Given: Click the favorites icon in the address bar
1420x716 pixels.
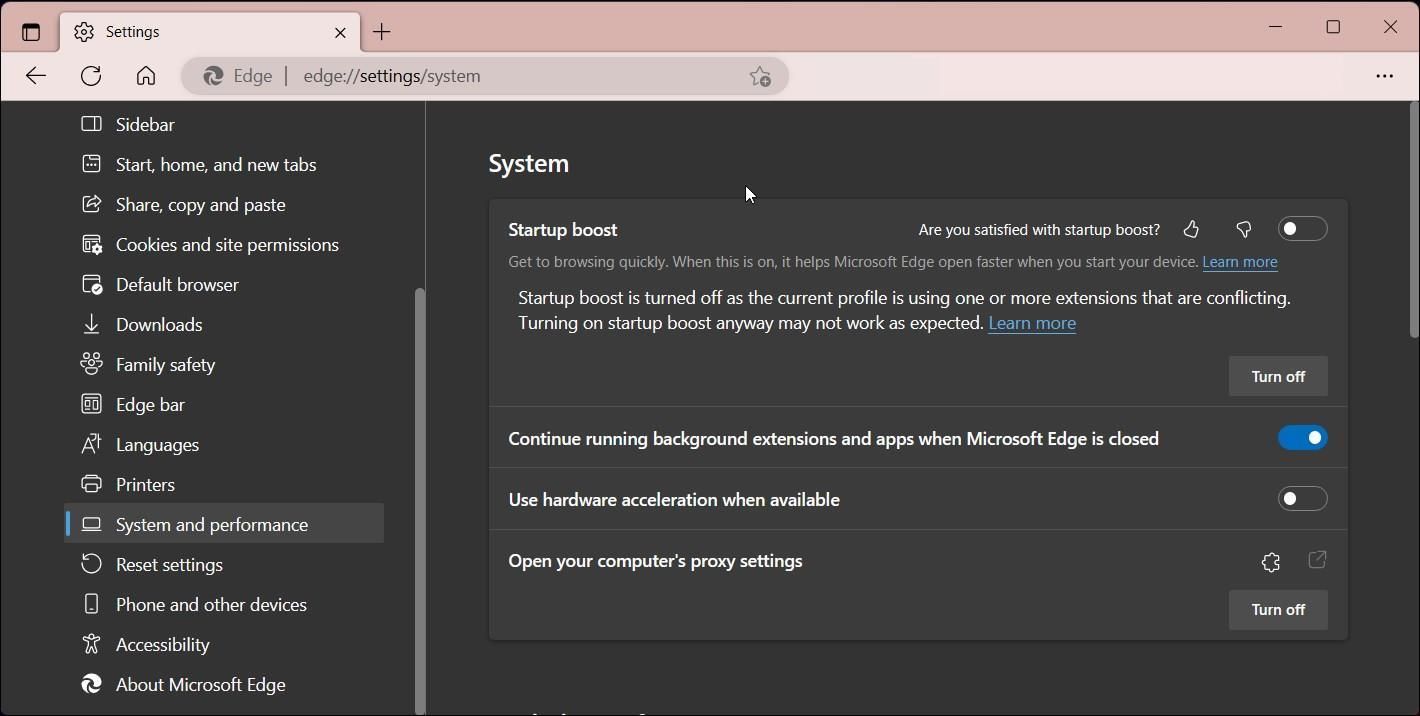Looking at the screenshot, I should tap(760, 76).
